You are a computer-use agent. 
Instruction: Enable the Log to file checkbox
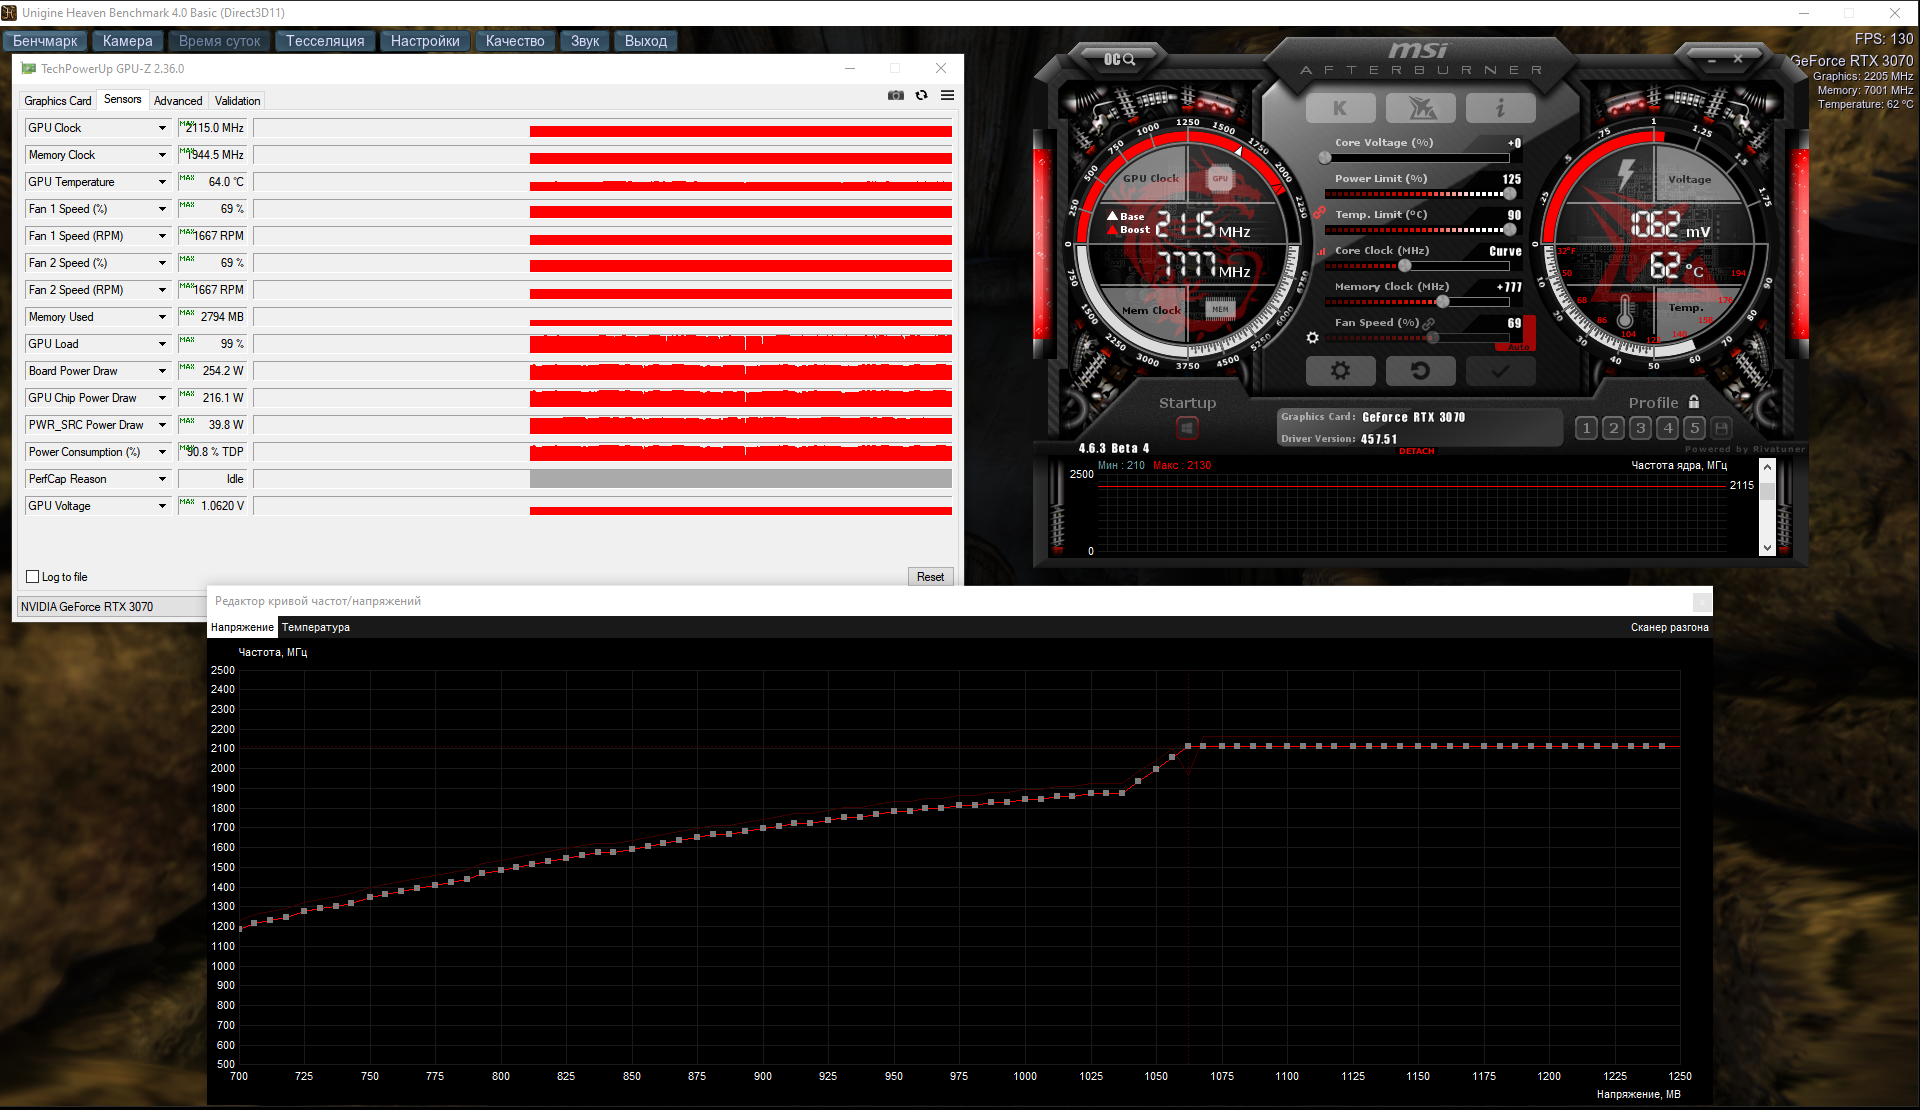click(33, 577)
